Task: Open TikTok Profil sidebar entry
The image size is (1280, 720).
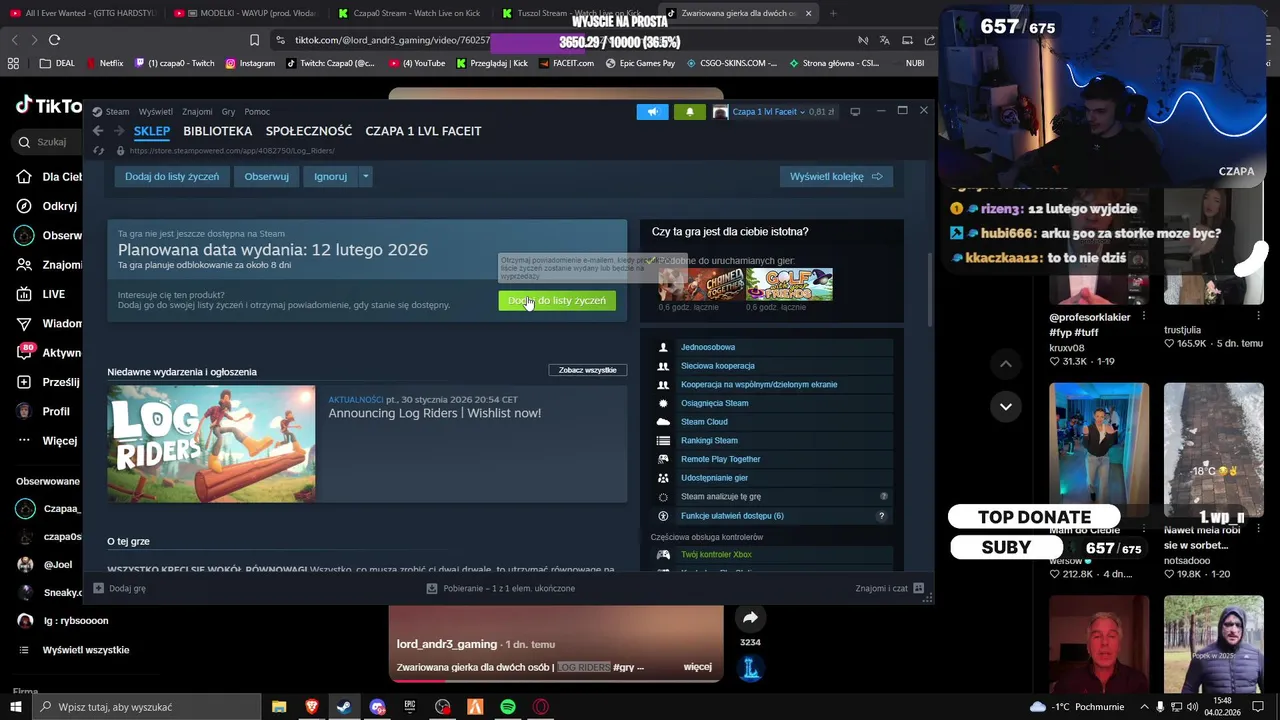Action: point(43,411)
